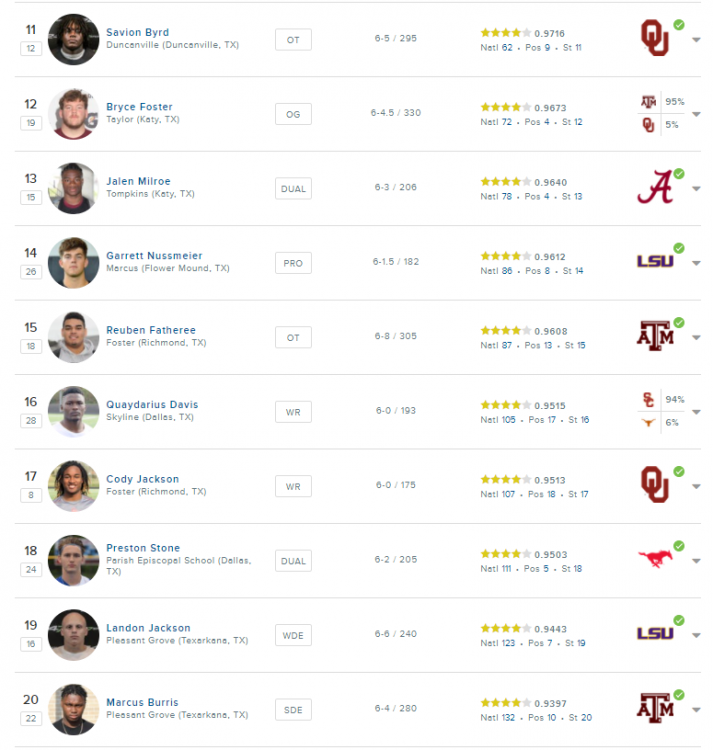Click Landon Jackson's WDE position badge
This screenshot has width=713, height=750.
pos(293,635)
